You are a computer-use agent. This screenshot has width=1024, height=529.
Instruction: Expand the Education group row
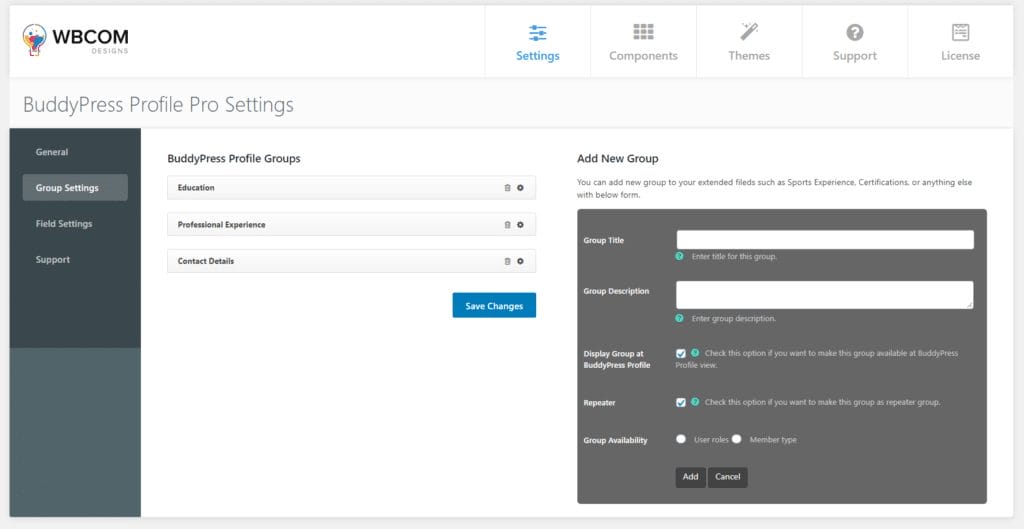coord(330,188)
